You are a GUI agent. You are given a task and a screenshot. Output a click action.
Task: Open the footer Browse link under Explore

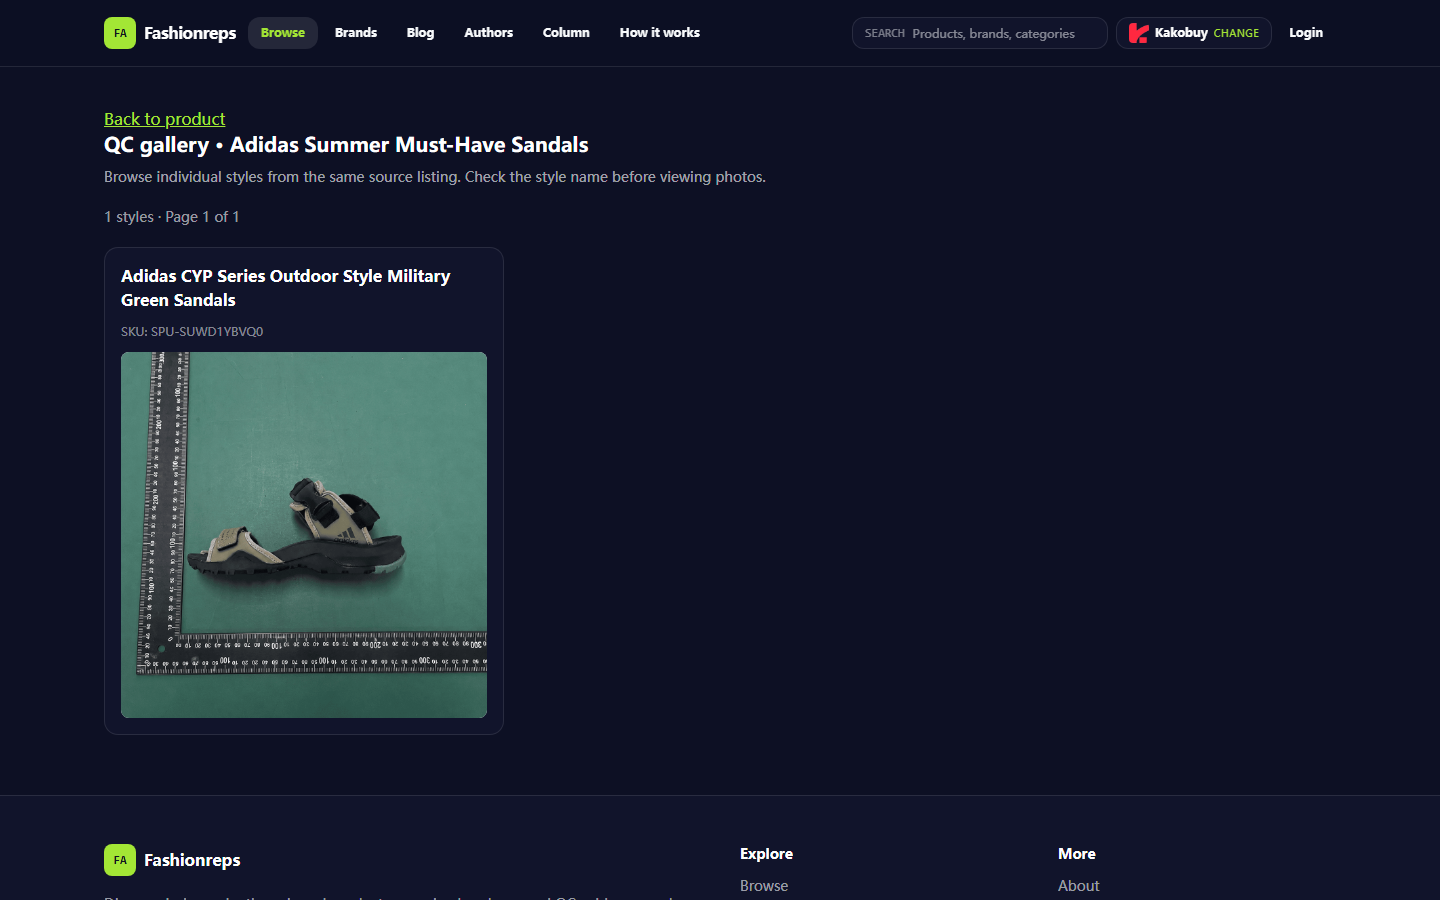pyautogui.click(x=764, y=886)
